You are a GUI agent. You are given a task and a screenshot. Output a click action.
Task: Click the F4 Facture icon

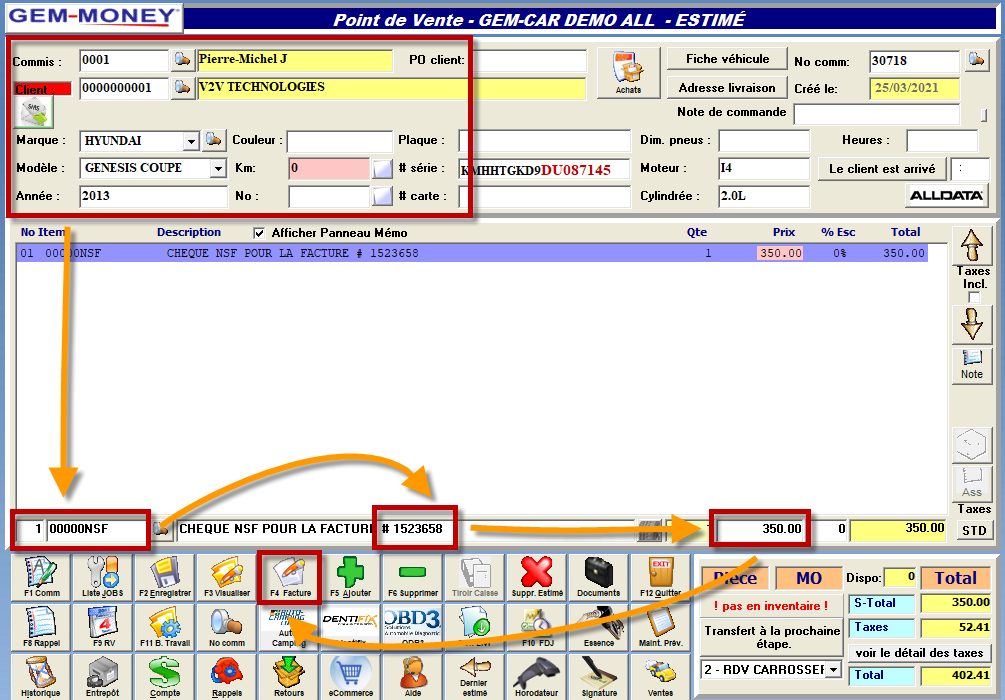(289, 578)
